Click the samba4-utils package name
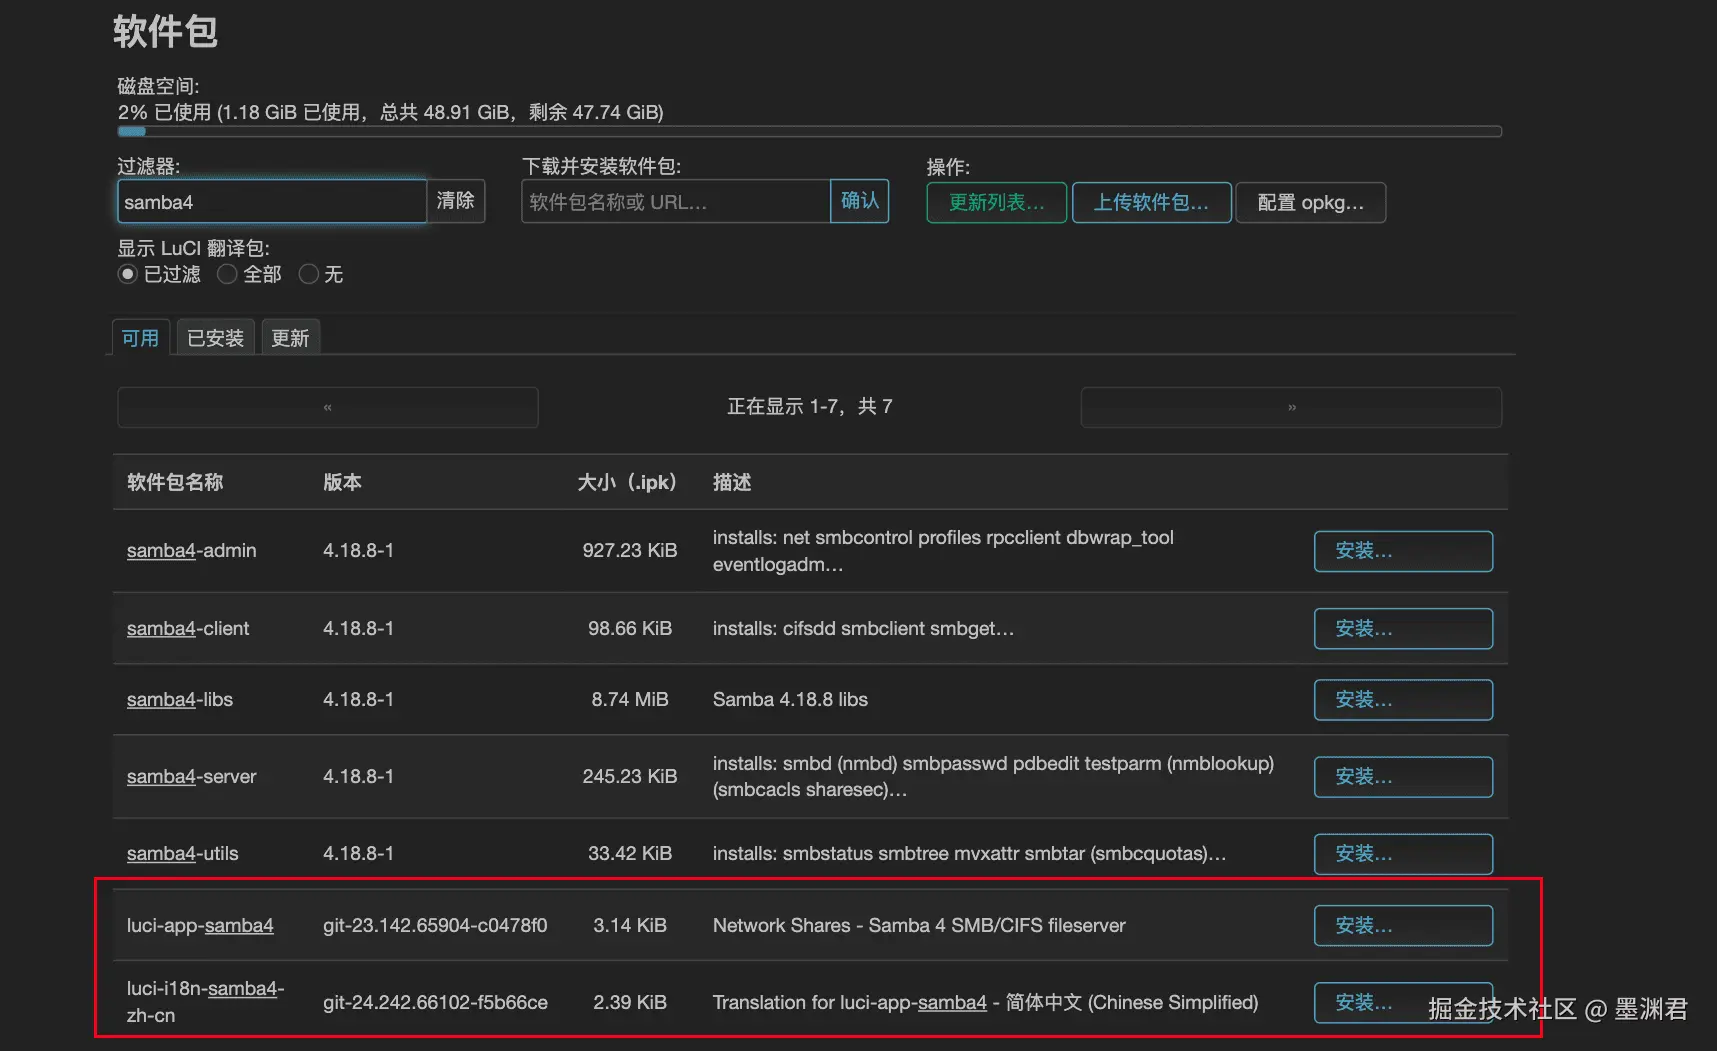Image resolution: width=1717 pixels, height=1051 pixels. [182, 853]
